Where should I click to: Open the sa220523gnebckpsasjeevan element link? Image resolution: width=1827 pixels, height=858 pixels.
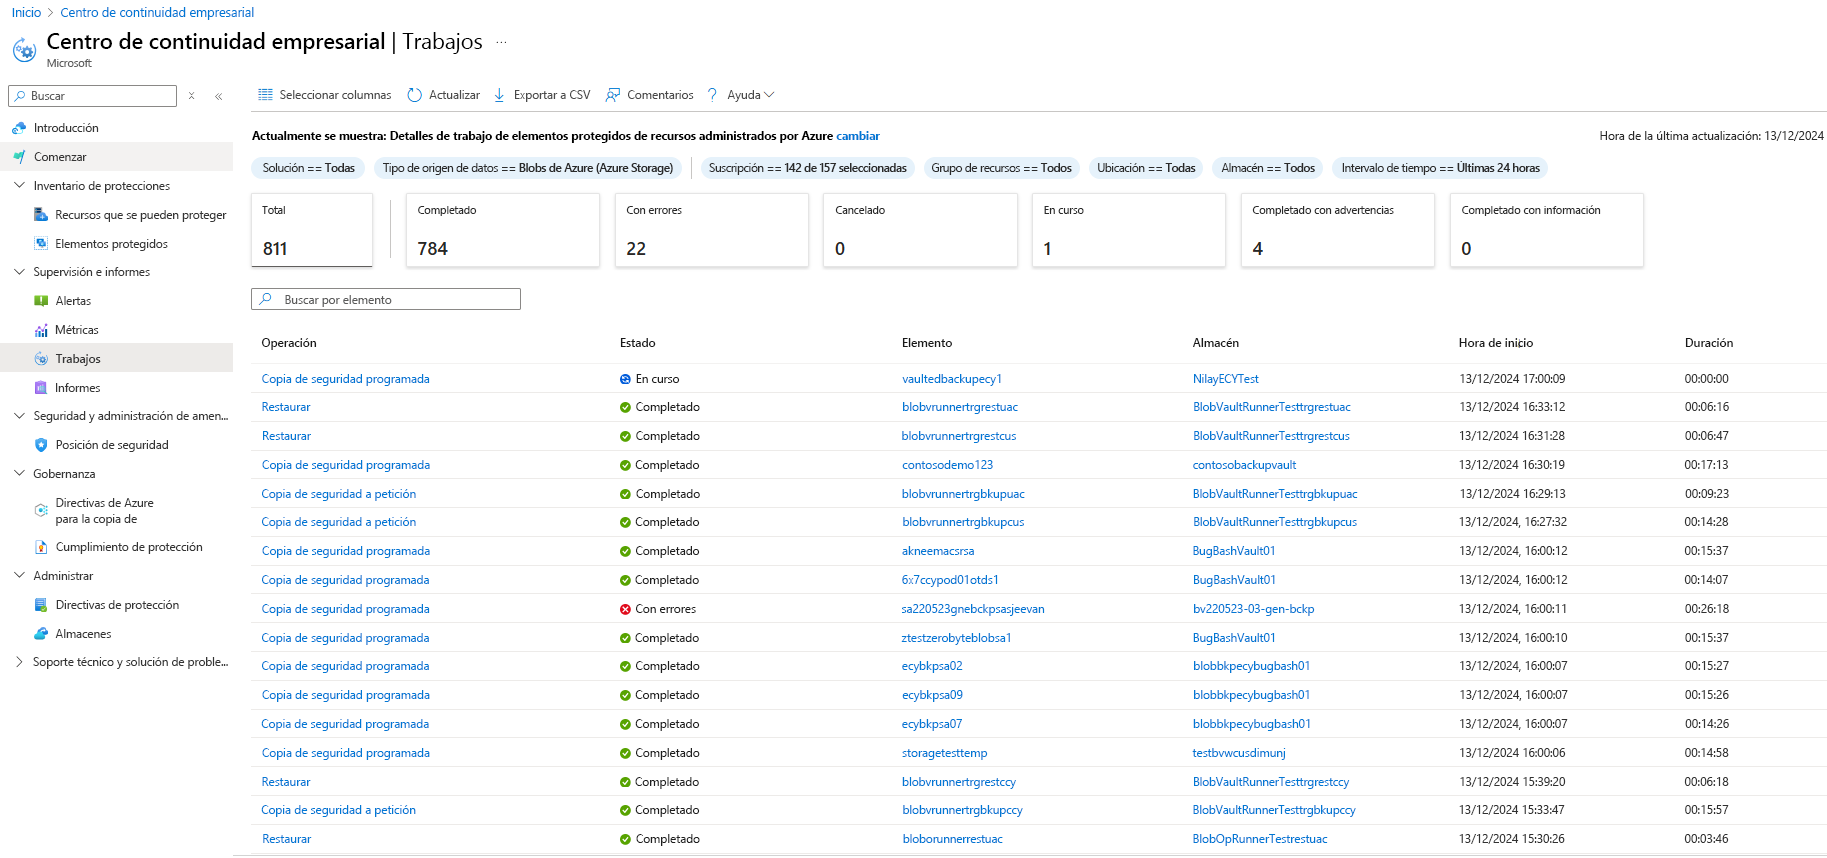973,609
